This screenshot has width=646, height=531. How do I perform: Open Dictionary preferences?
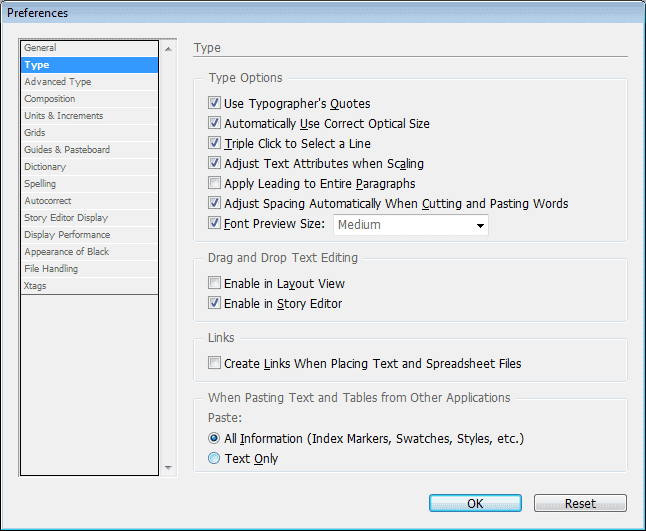89,167
